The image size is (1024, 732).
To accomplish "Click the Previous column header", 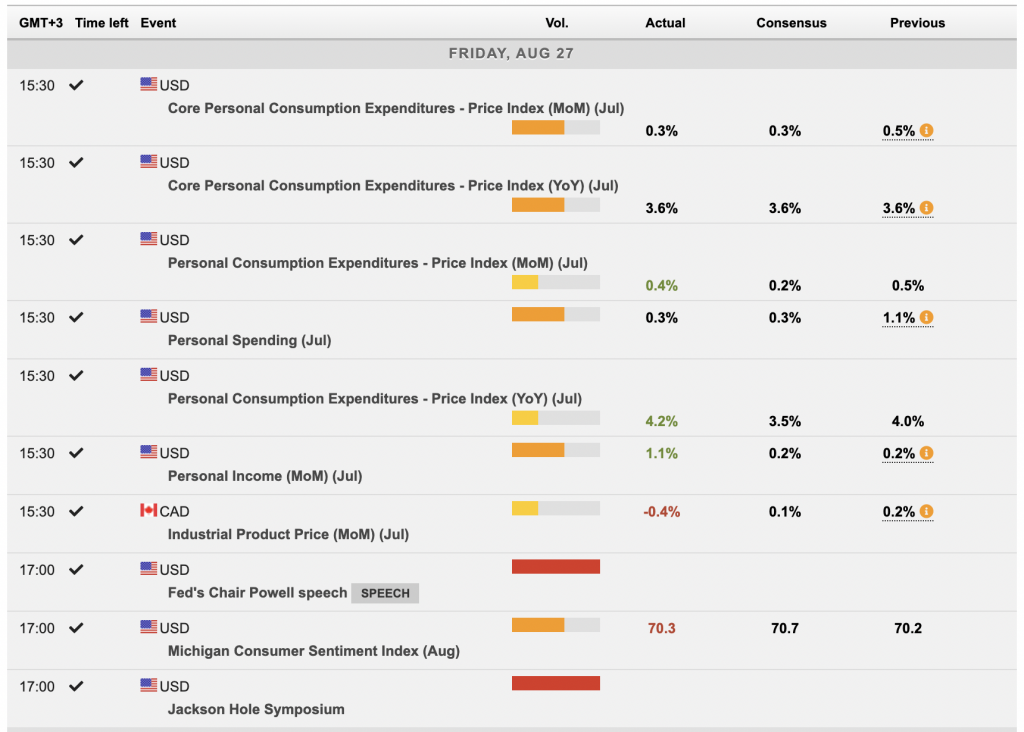I will tap(918, 23).
